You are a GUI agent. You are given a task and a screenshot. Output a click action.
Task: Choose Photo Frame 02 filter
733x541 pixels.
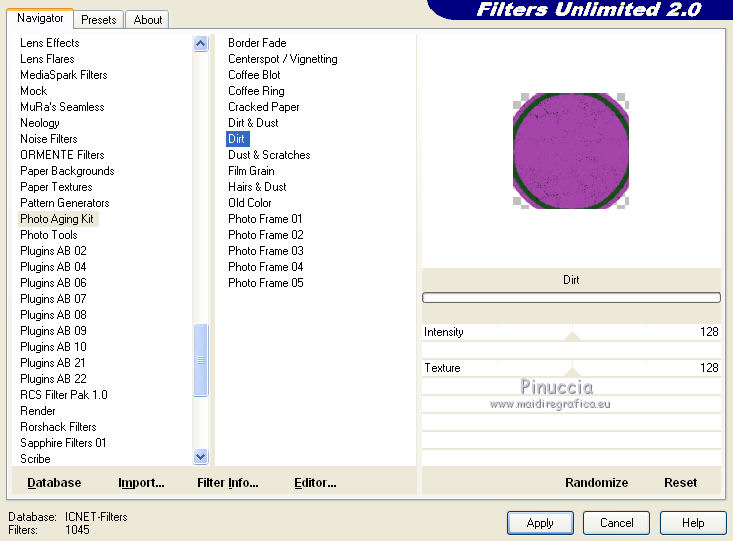pyautogui.click(x=266, y=235)
